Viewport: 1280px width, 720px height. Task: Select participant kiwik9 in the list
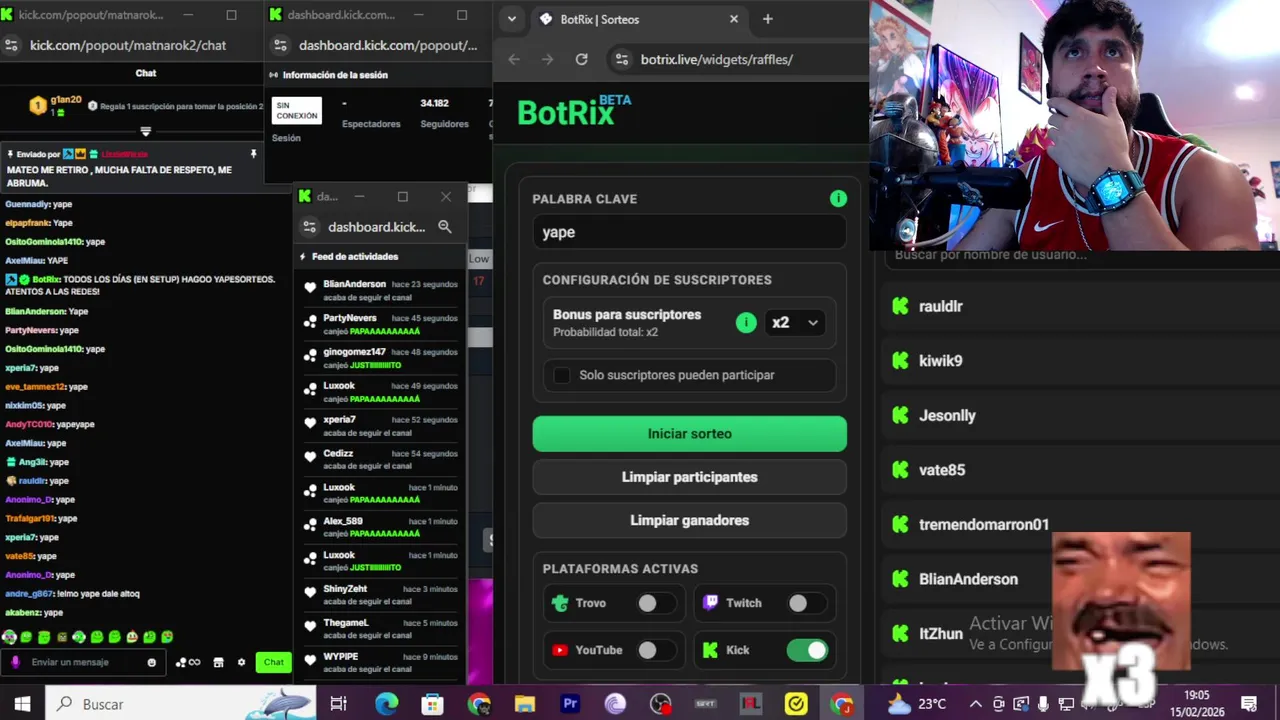pos(1078,361)
